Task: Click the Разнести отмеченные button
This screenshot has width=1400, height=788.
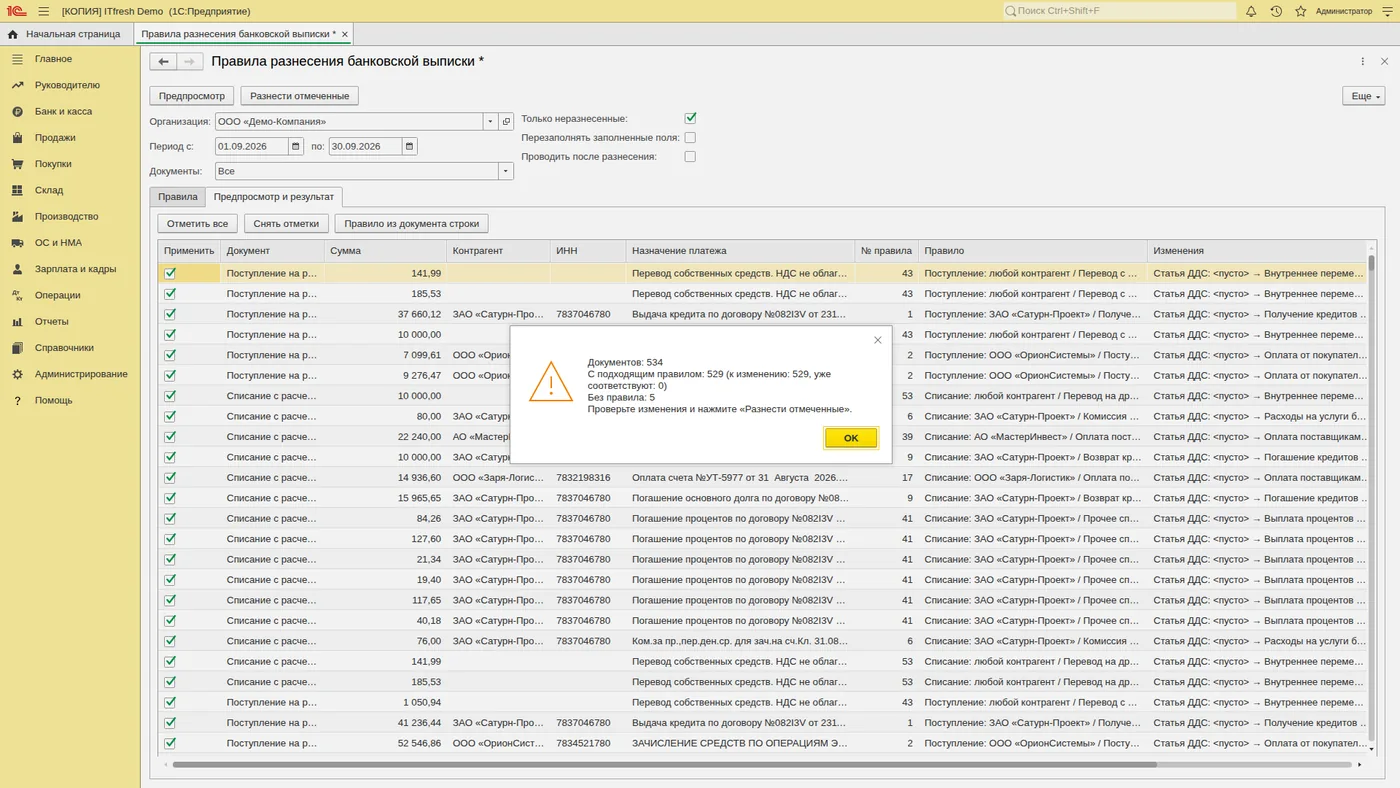Action: pyautogui.click(x=300, y=96)
